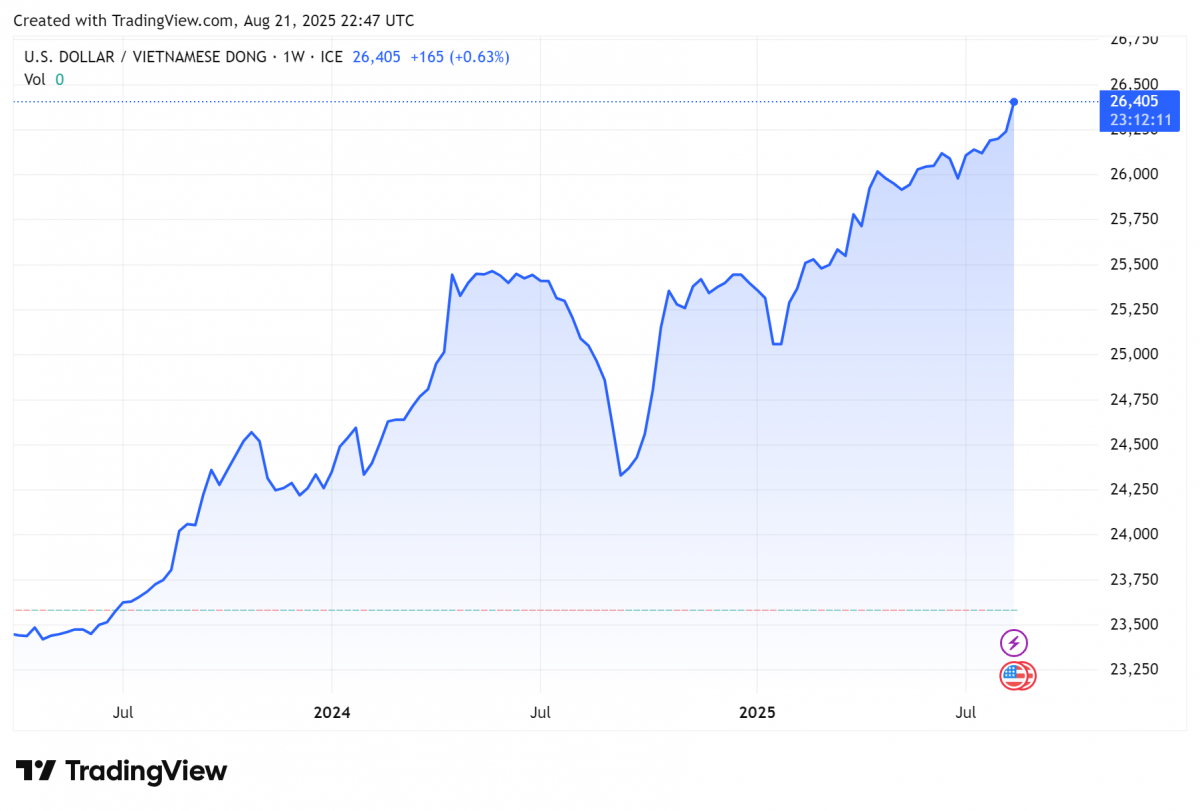Image resolution: width=1200 pixels, height=811 pixels.
Task: Click the 2024 label on time axis
Action: [x=332, y=712]
